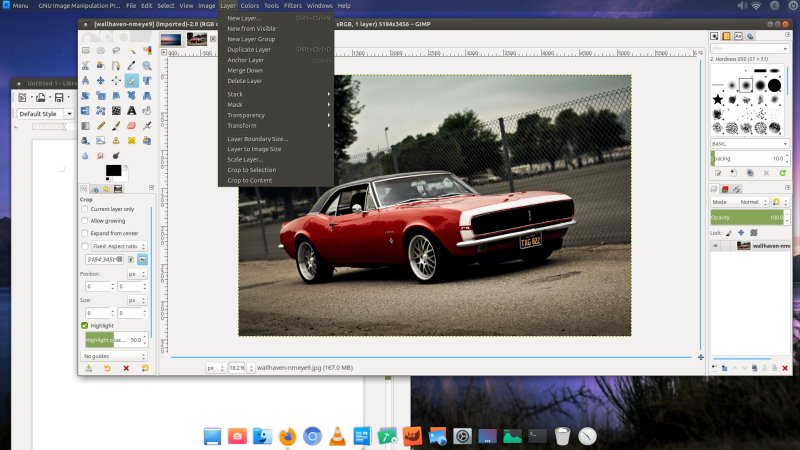Select the Text tool in toolbox

pyautogui.click(x=131, y=111)
